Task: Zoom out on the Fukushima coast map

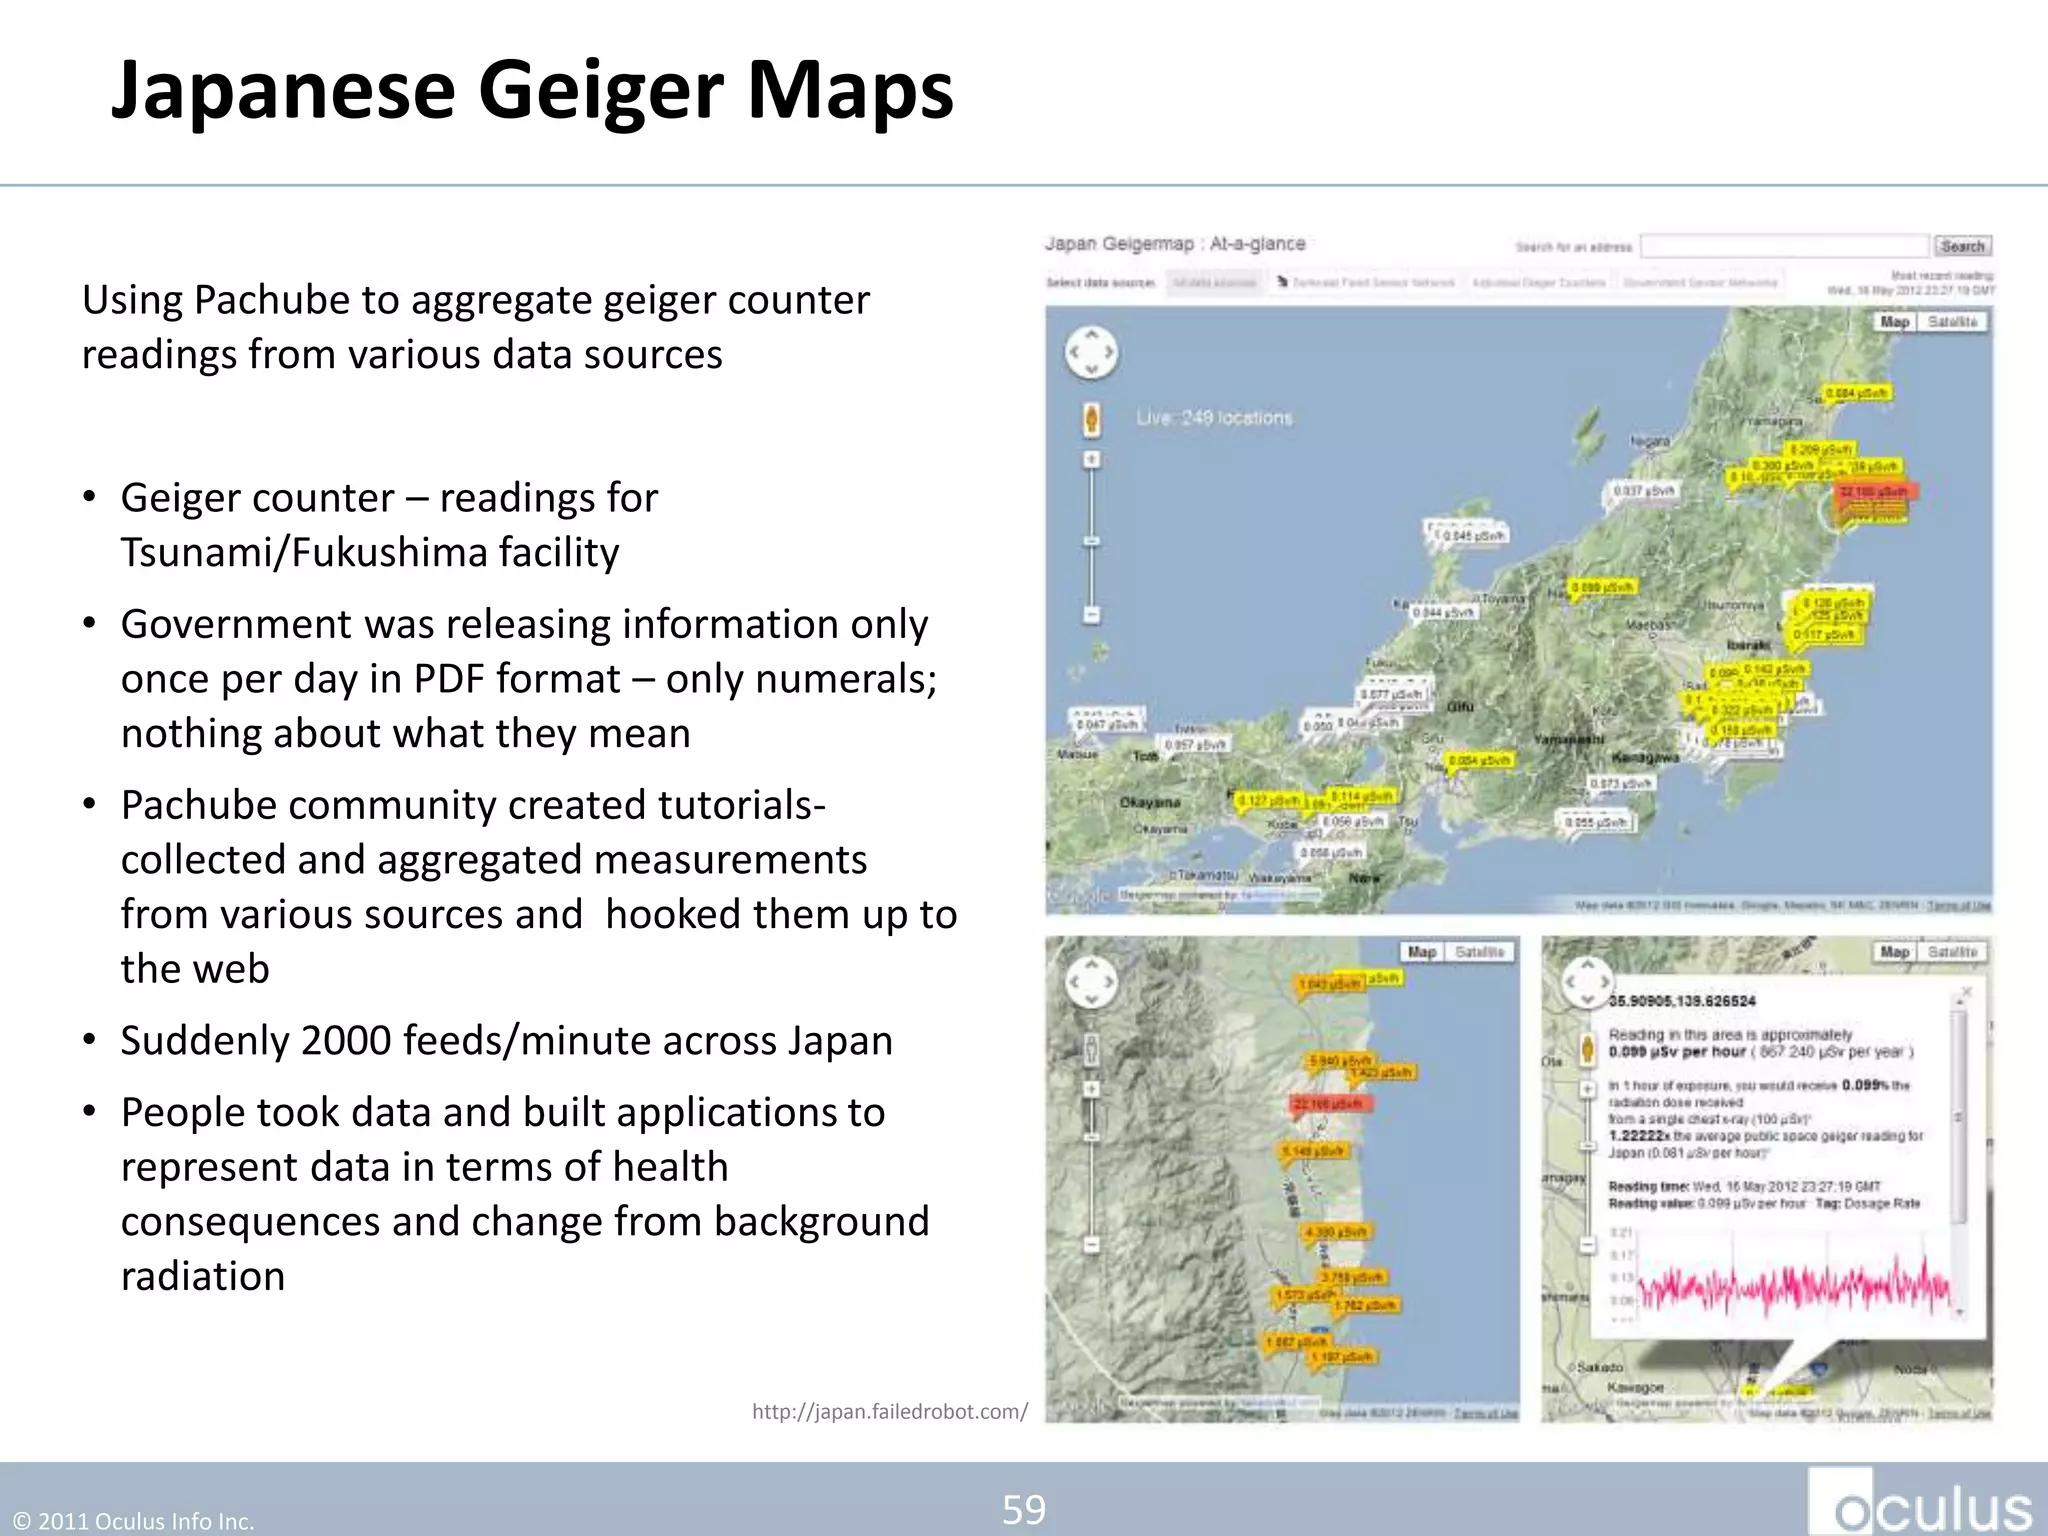Action: (x=1092, y=1245)
